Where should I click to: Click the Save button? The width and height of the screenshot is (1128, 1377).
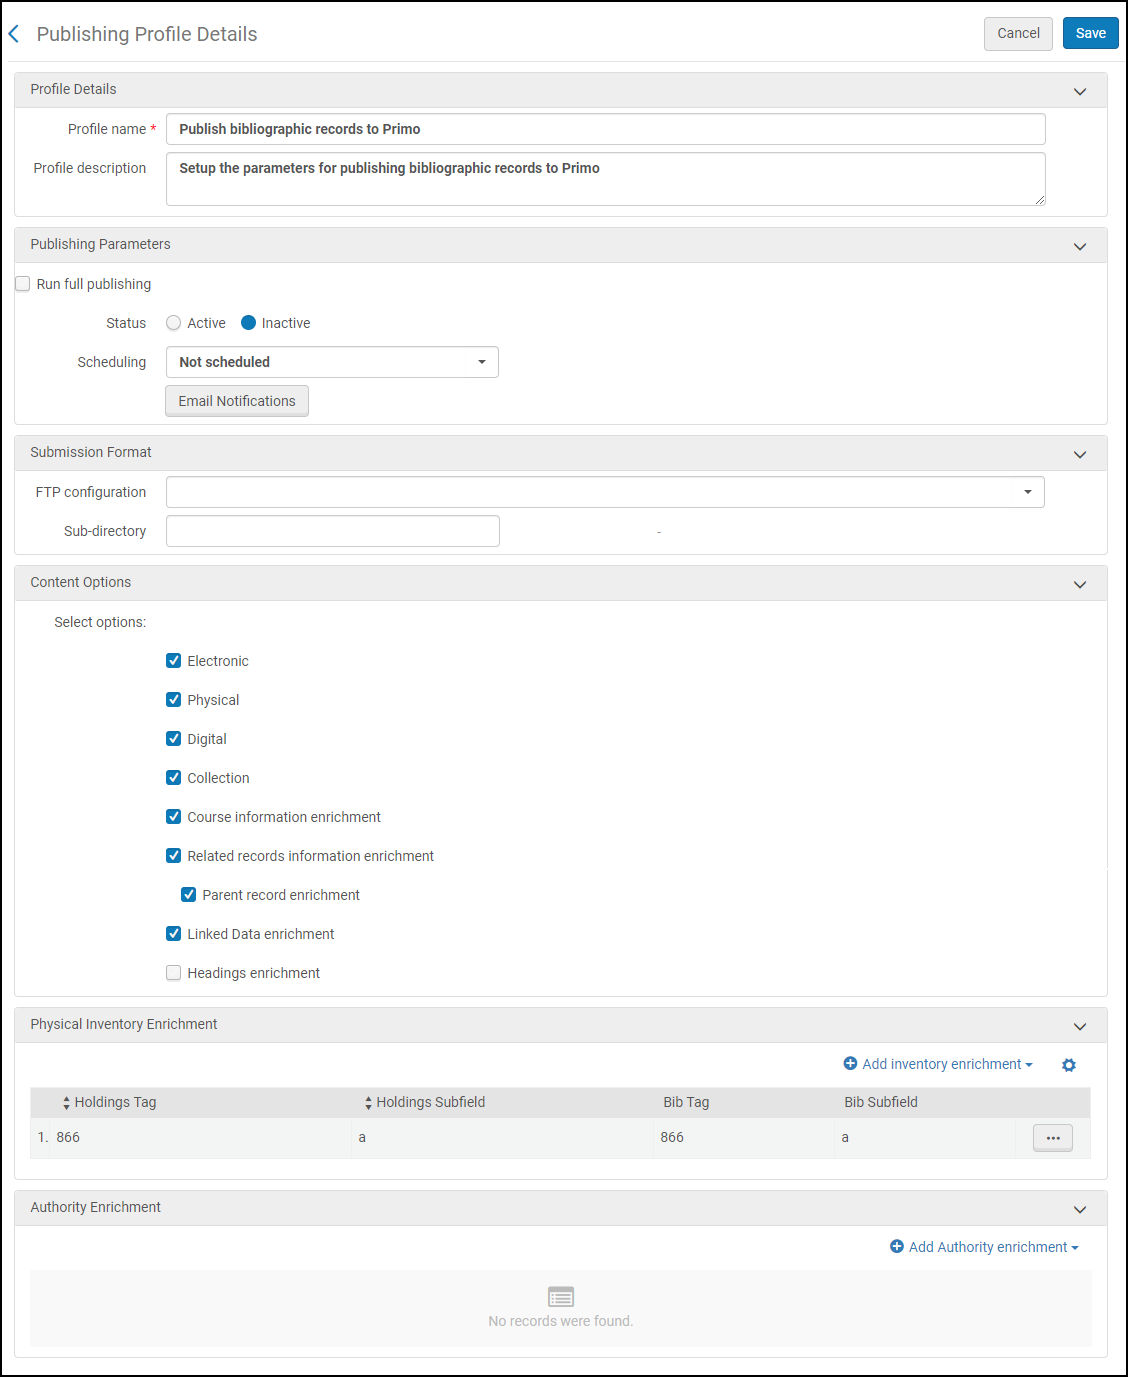1090,33
